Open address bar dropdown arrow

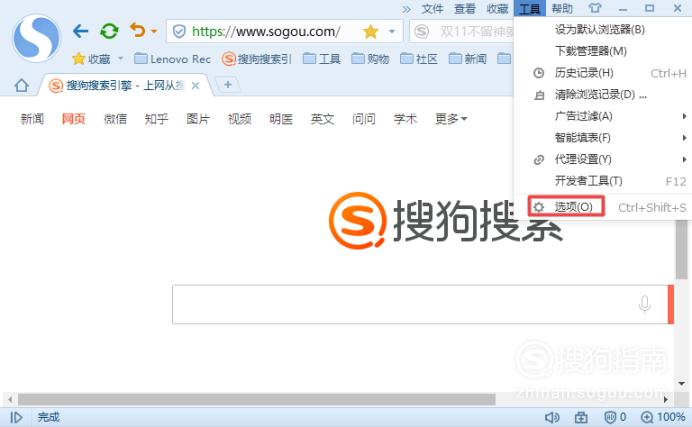click(391, 31)
